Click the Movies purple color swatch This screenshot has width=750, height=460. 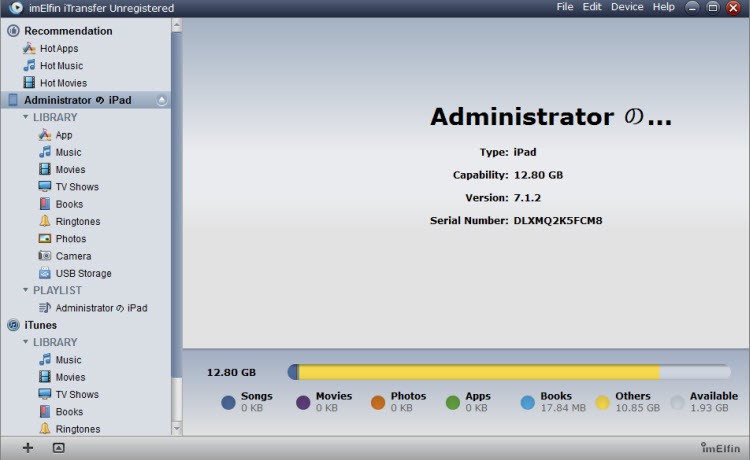(x=303, y=403)
